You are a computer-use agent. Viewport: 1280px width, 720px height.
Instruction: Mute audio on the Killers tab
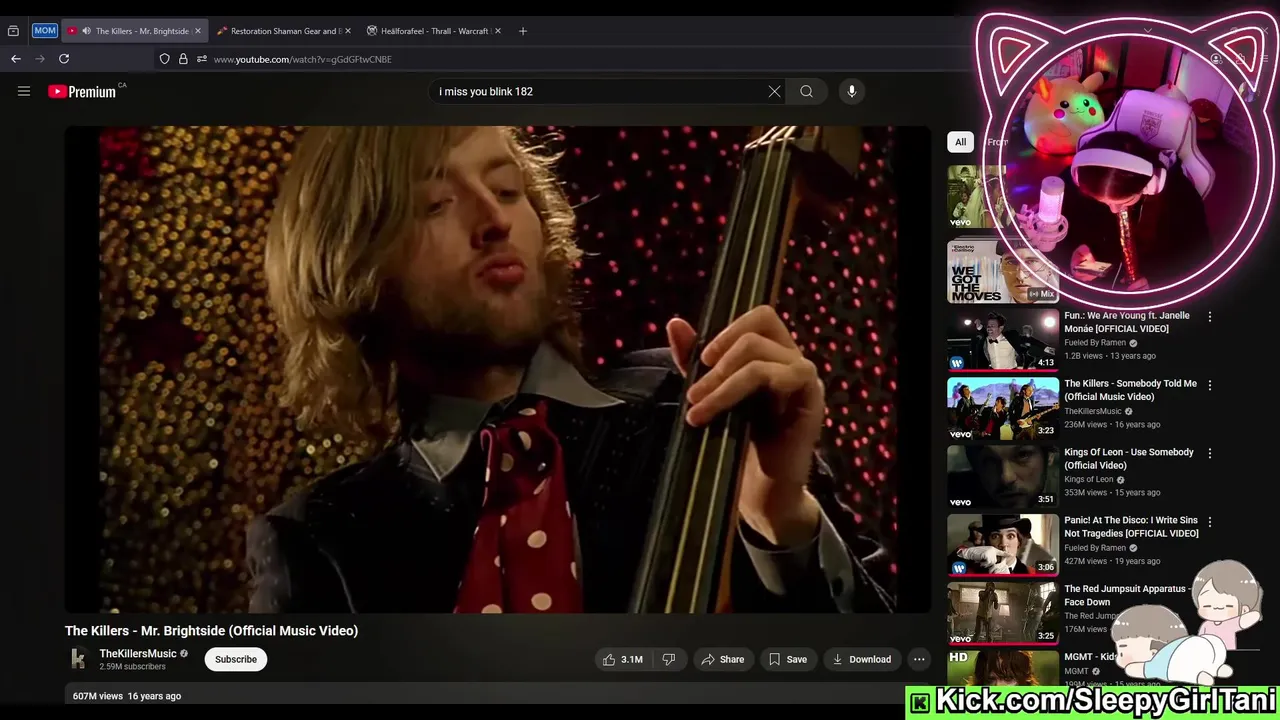point(86,31)
